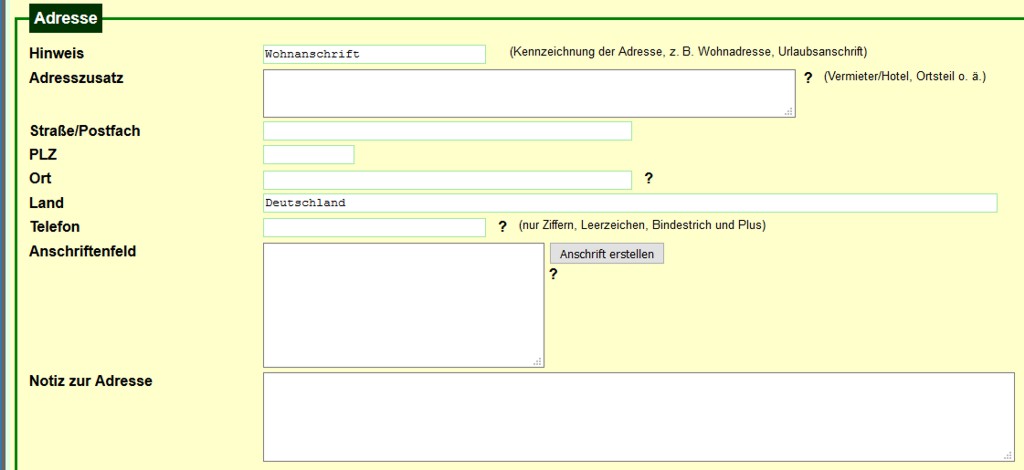The image size is (1024, 470).
Task: Focus the Ort text field
Action: pyautogui.click(x=447, y=180)
